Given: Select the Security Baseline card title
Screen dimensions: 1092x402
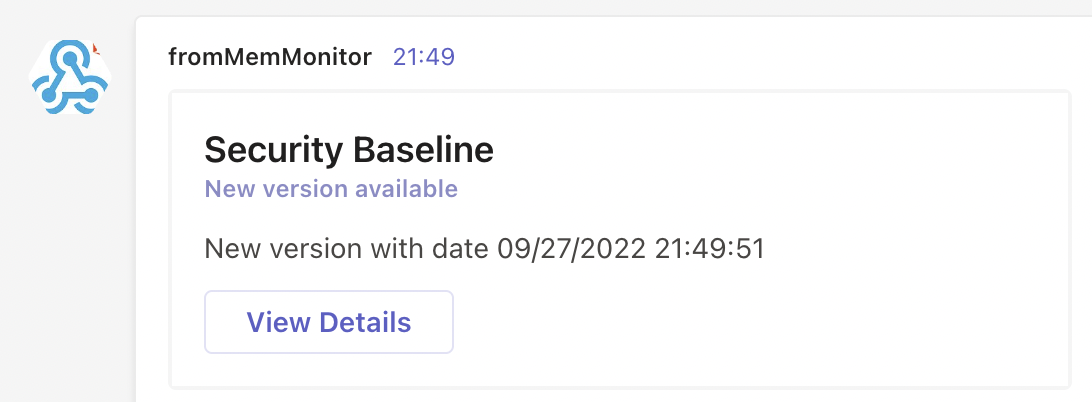Looking at the screenshot, I should pyautogui.click(x=349, y=151).
